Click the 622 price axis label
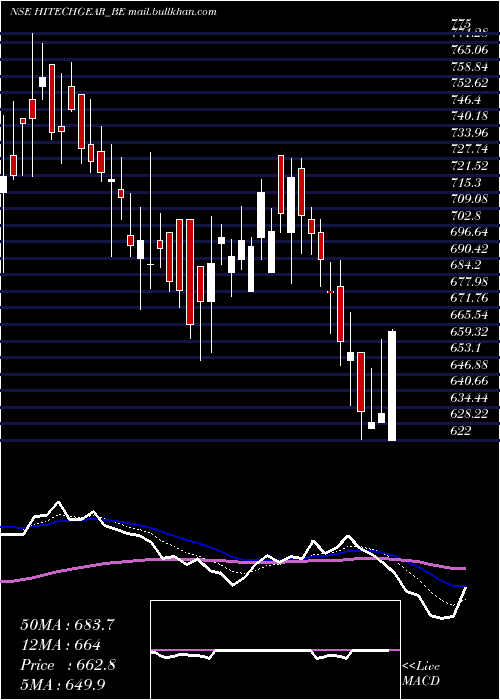The height and width of the screenshot is (700, 500). coord(461,431)
